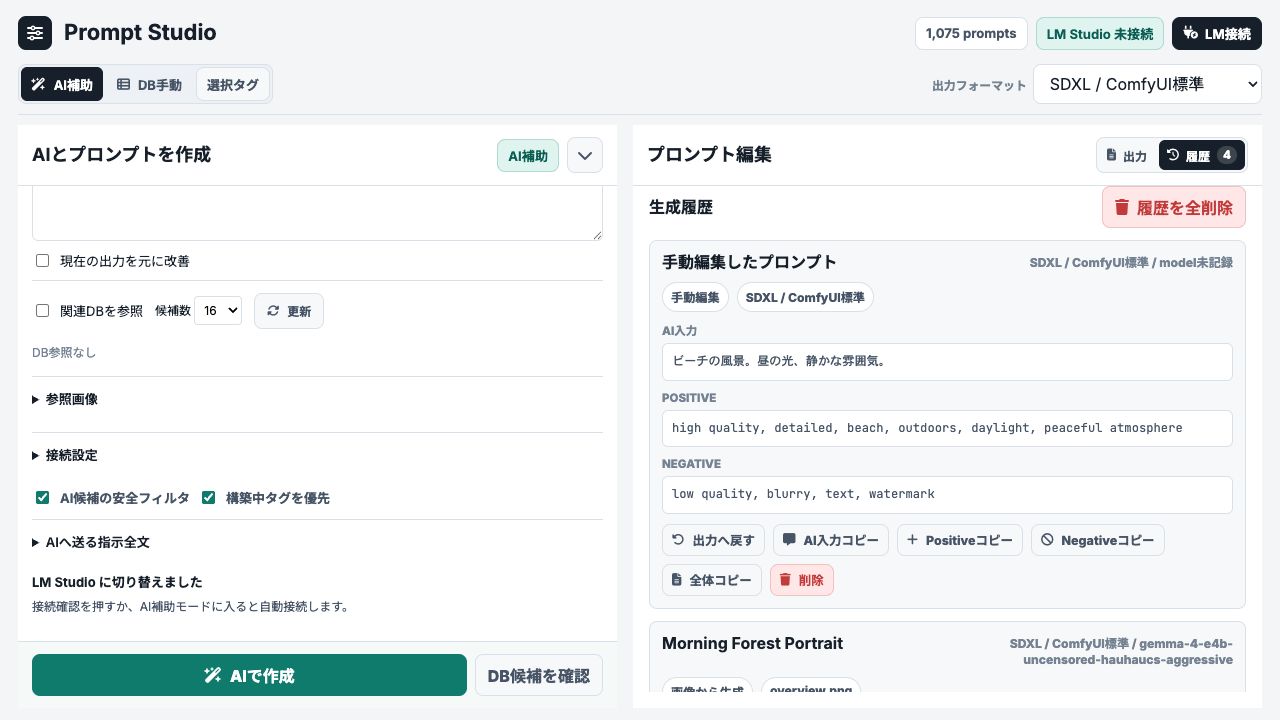This screenshot has height=720, width=1280.
Task: Click the 手動編集 tag chip
Action: (695, 298)
